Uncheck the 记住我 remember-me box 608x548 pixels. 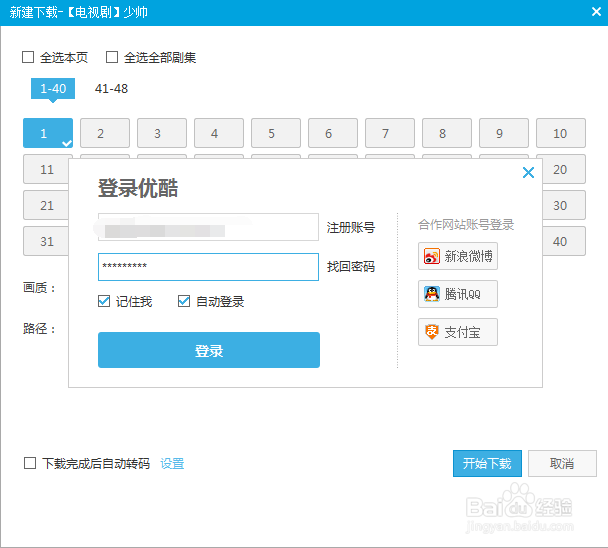point(104,301)
